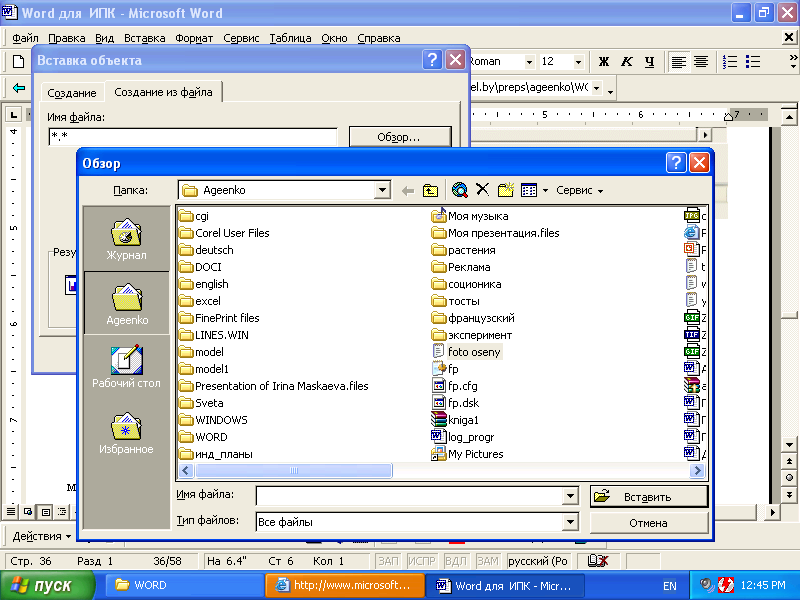Apply bulleted list in Word toolbar

coord(753,62)
